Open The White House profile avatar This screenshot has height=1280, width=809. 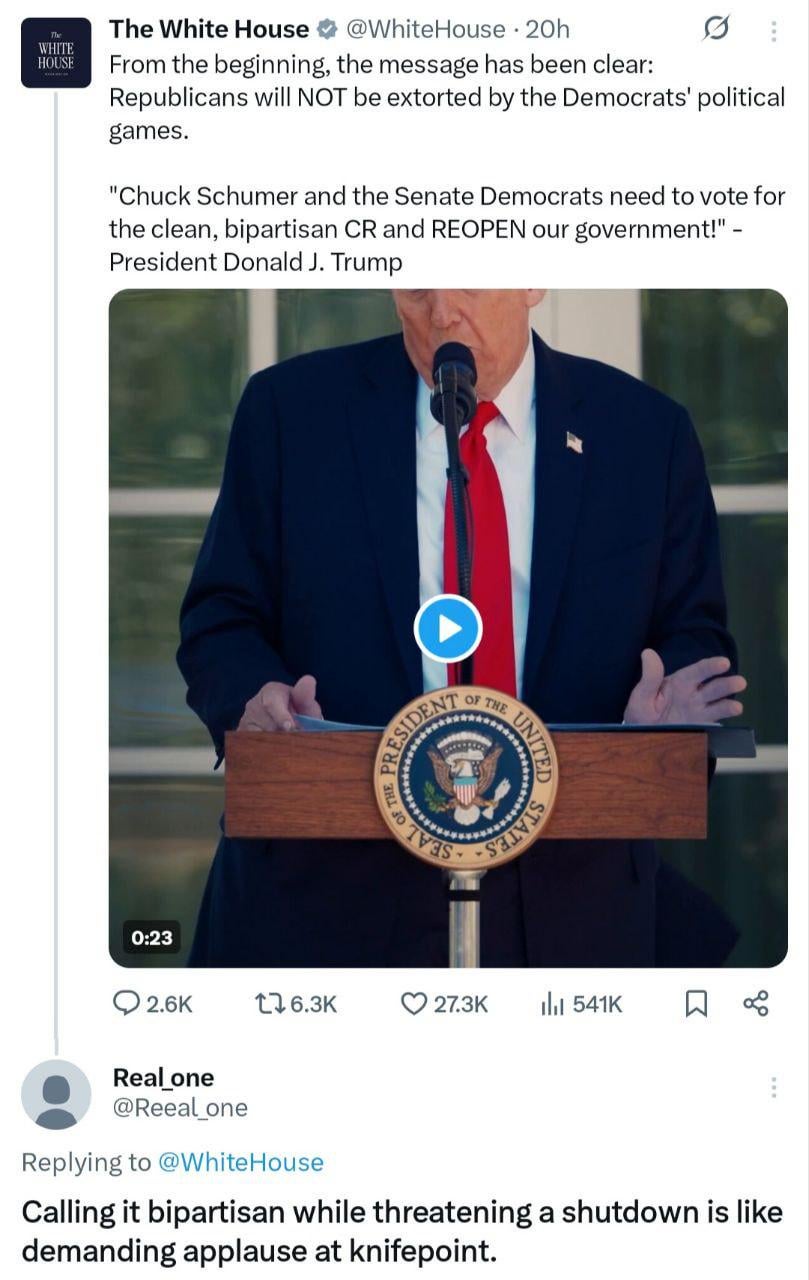[x=56, y=54]
